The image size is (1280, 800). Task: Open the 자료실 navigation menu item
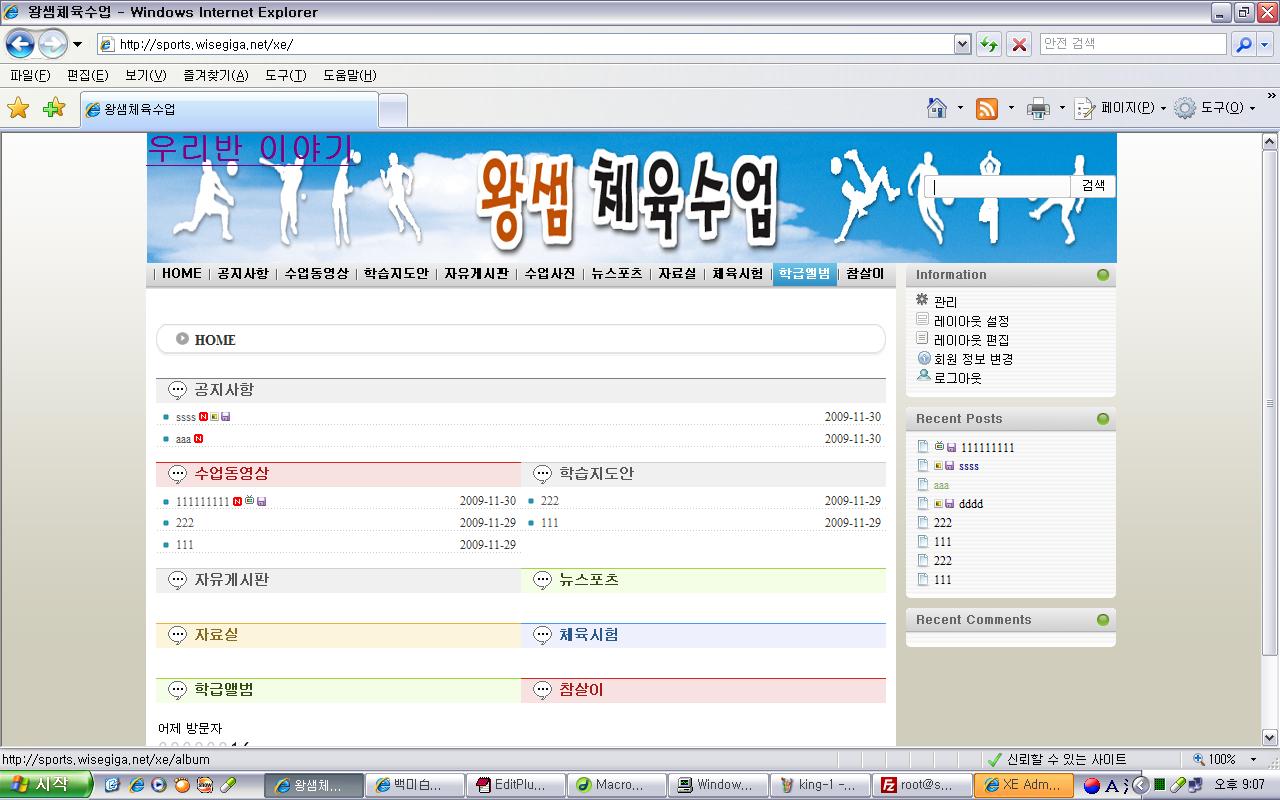click(x=677, y=273)
